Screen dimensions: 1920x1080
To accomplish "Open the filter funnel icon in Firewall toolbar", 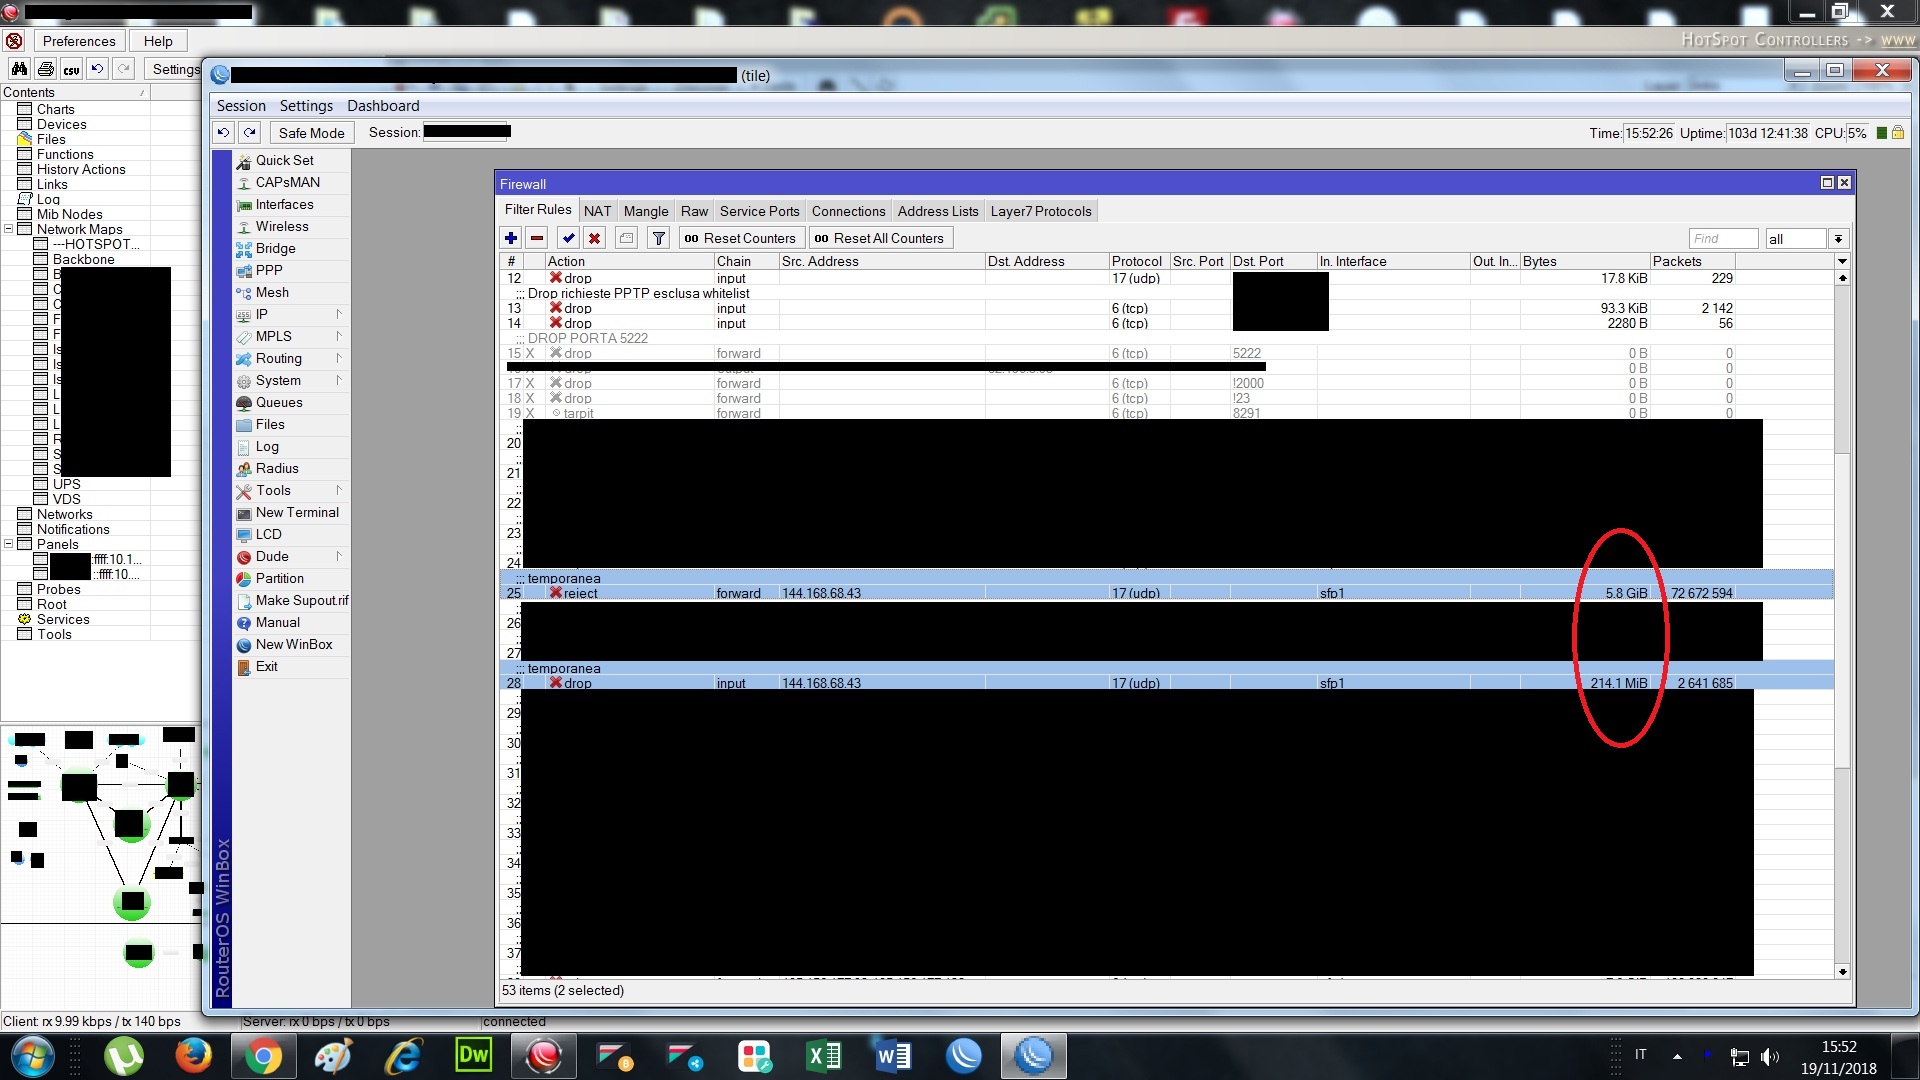I will pyautogui.click(x=658, y=238).
